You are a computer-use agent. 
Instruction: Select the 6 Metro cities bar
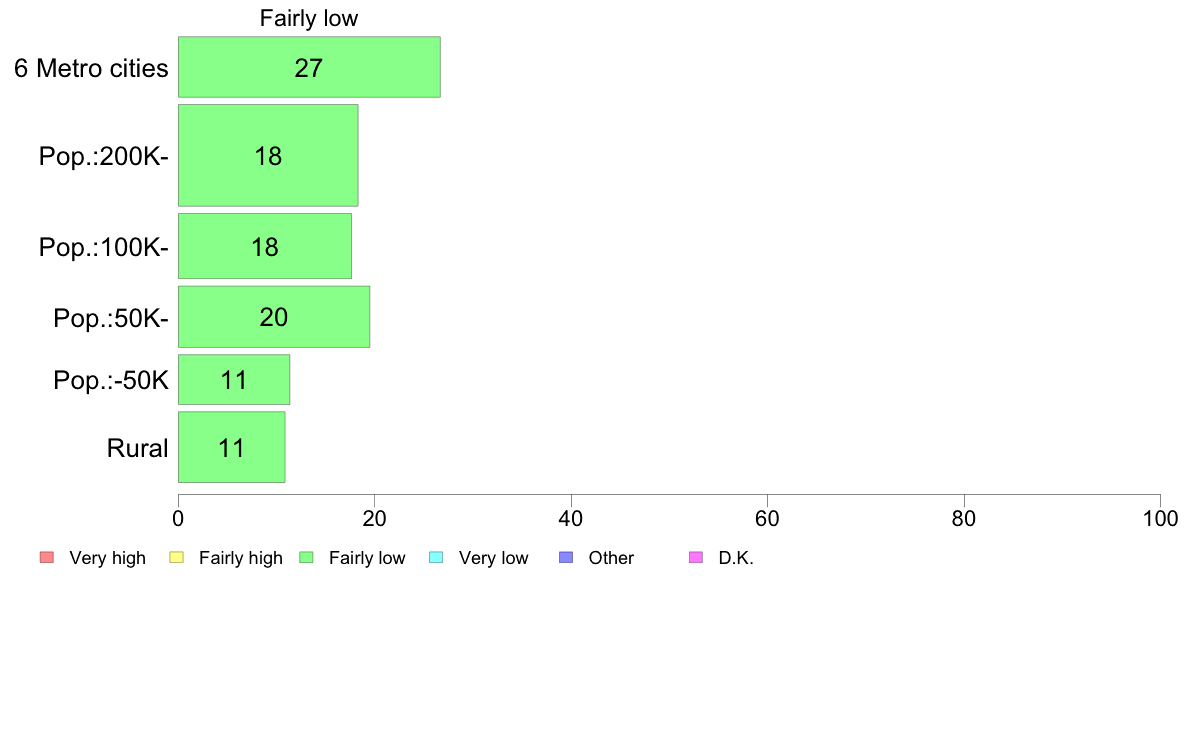click(309, 67)
